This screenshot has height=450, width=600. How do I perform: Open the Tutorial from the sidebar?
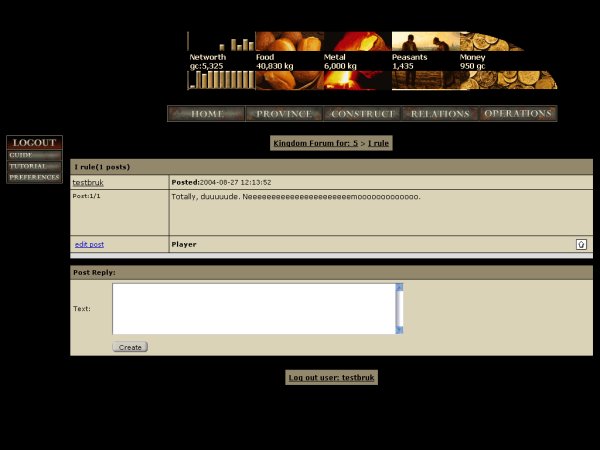(x=34, y=166)
